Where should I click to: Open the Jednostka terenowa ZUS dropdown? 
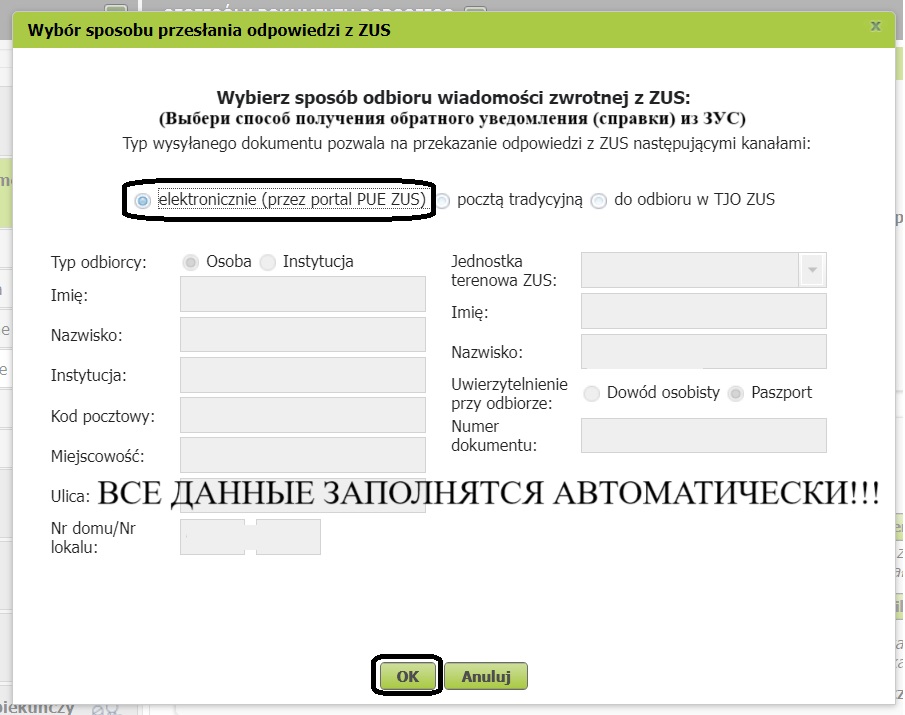pos(812,270)
